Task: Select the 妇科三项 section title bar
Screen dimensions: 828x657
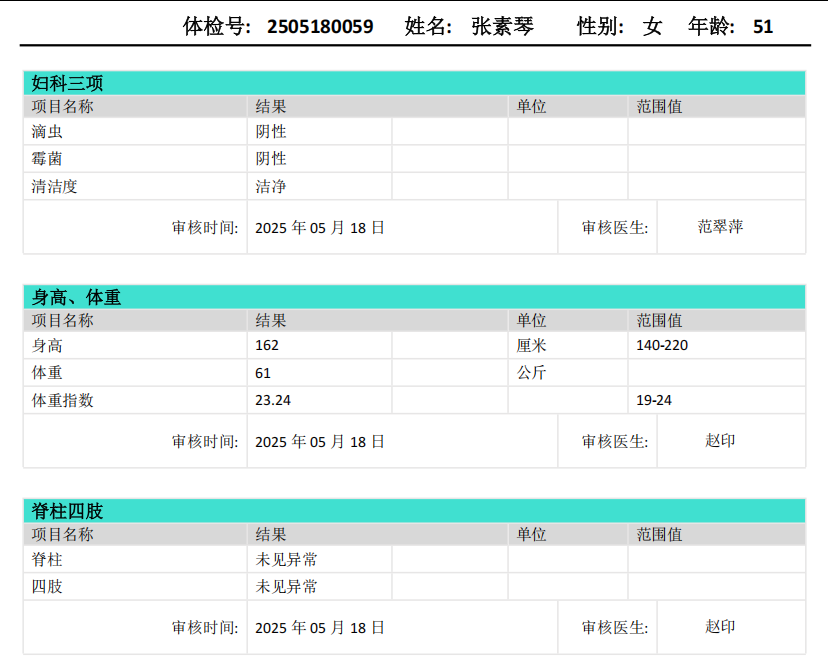Action: click(413, 83)
